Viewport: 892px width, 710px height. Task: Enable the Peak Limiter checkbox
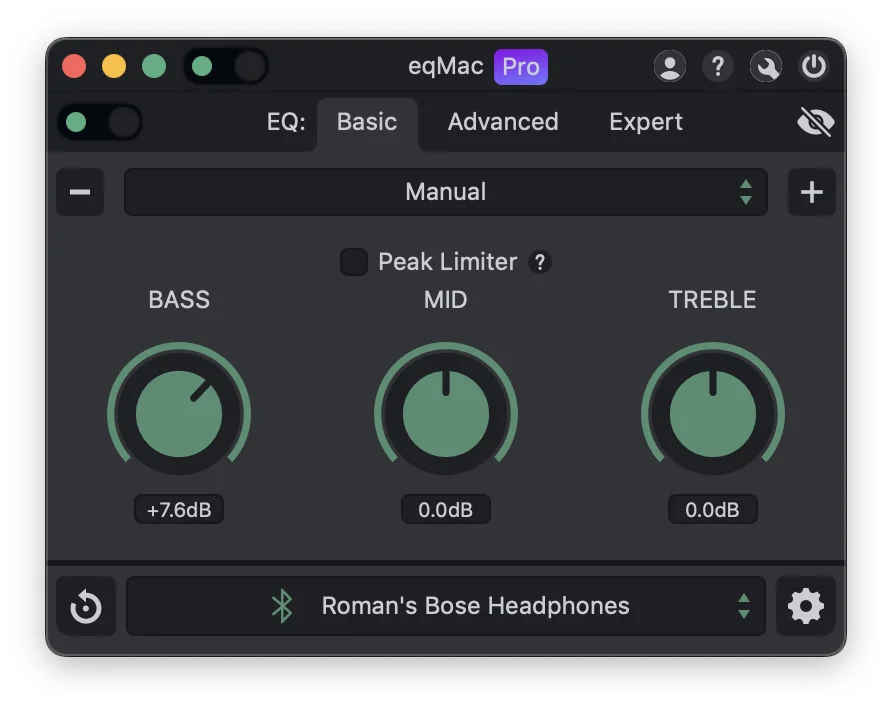tap(353, 262)
